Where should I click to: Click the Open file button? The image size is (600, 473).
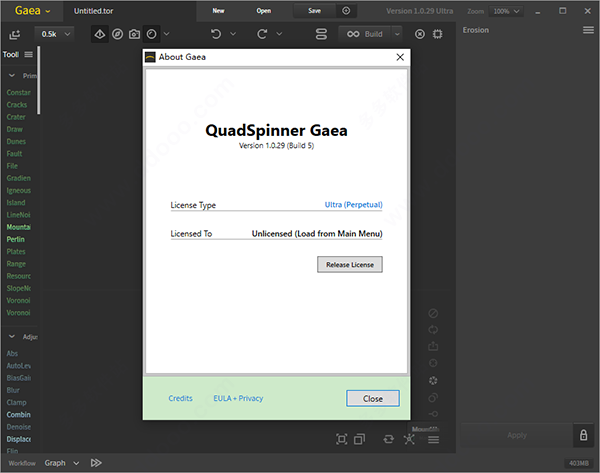point(264,11)
